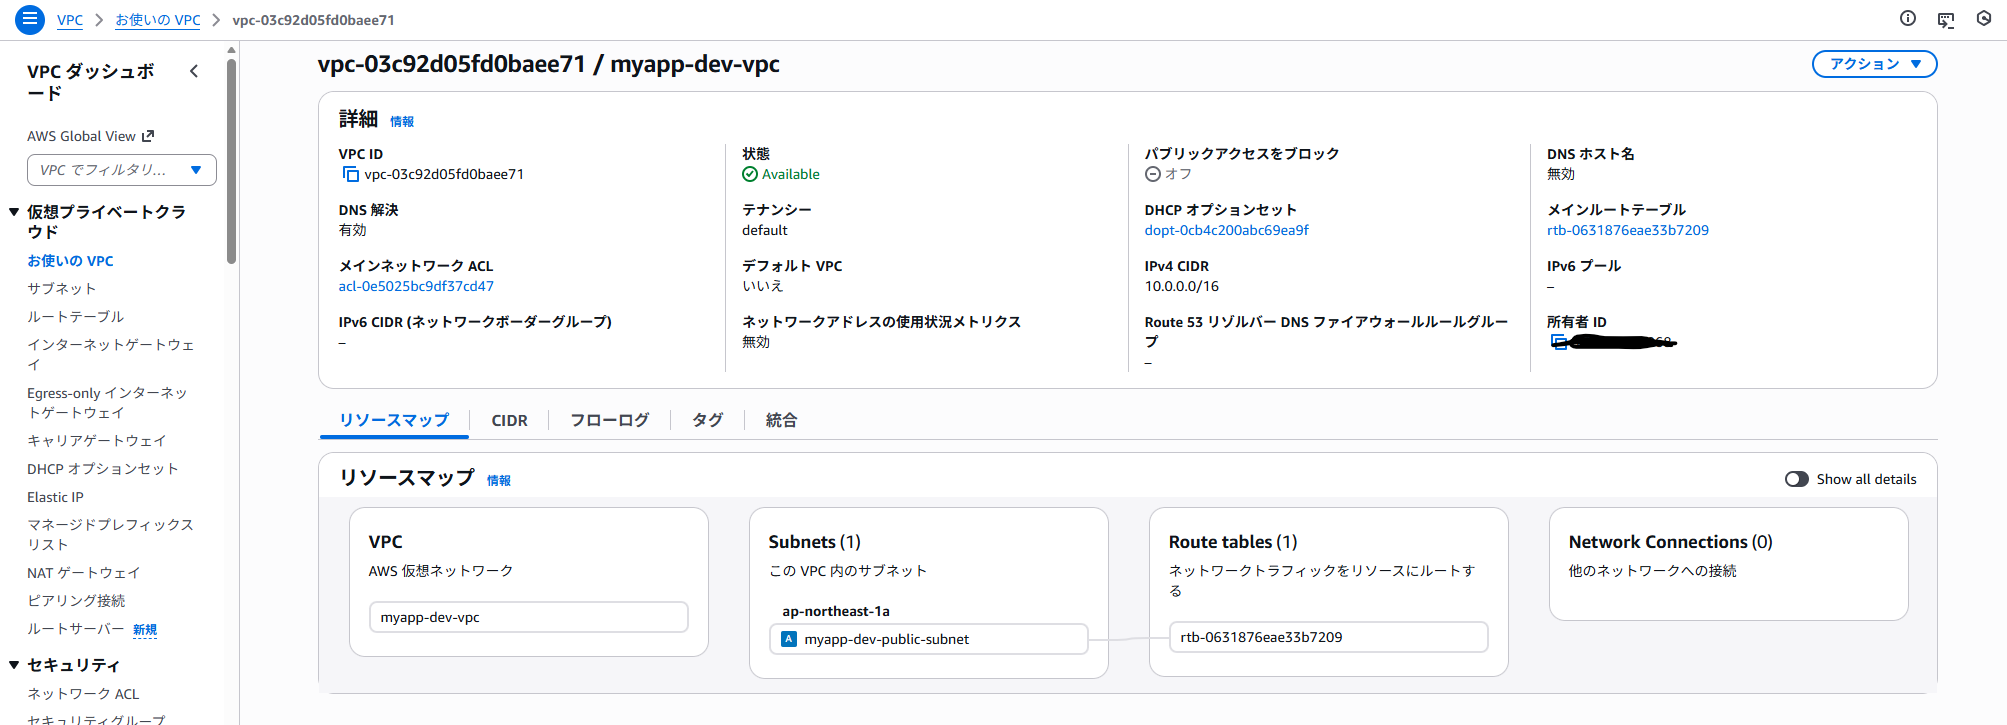This screenshot has width=2007, height=725.
Task: Click the Available status check icon
Action: pyautogui.click(x=750, y=174)
